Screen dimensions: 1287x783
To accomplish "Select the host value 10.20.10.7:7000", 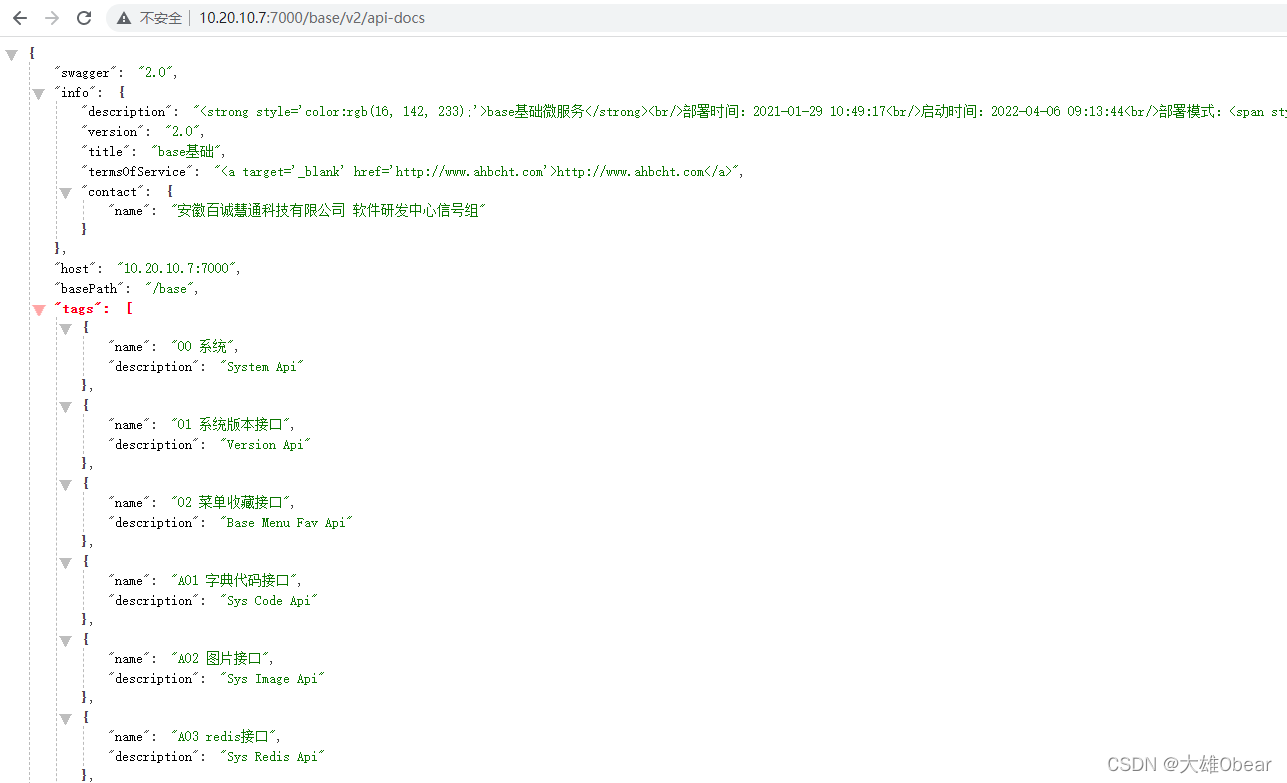I will point(178,268).
